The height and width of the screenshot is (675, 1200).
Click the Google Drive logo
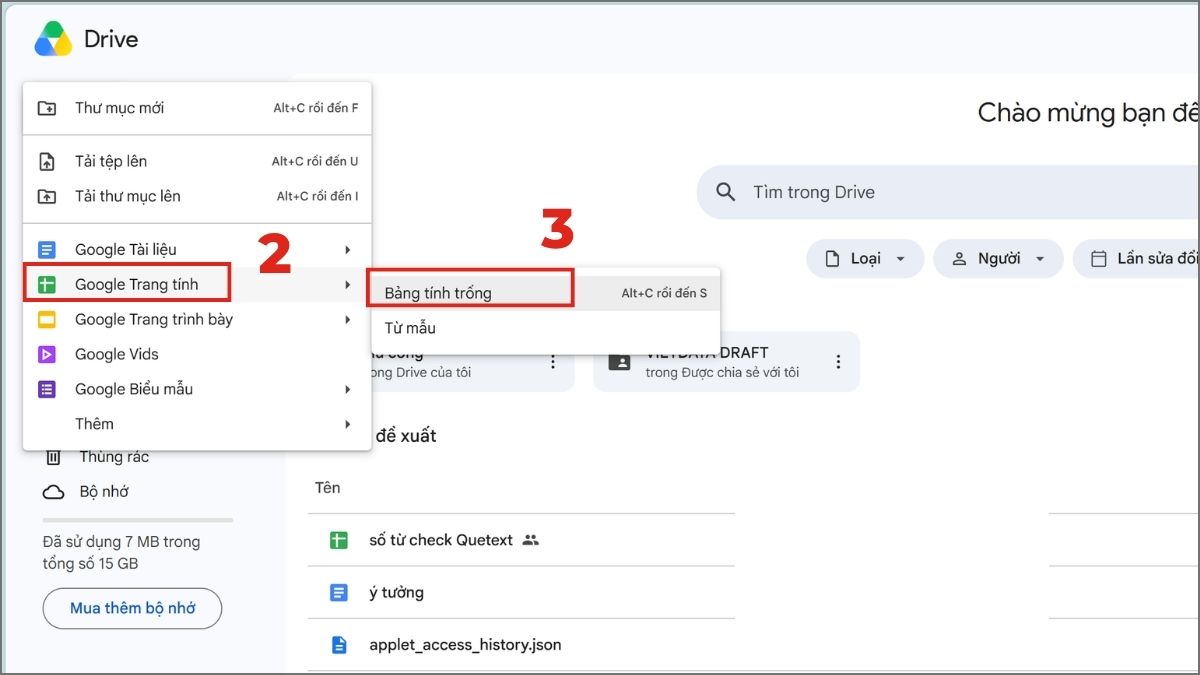coord(53,39)
